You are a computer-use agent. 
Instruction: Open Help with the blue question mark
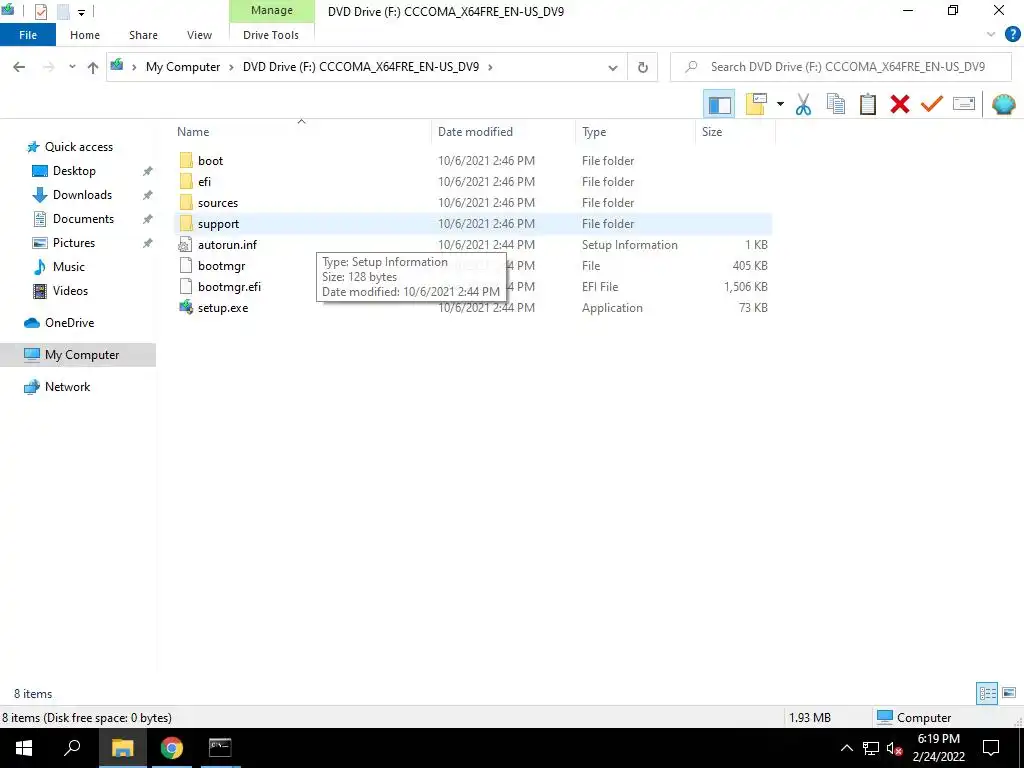point(1012,35)
